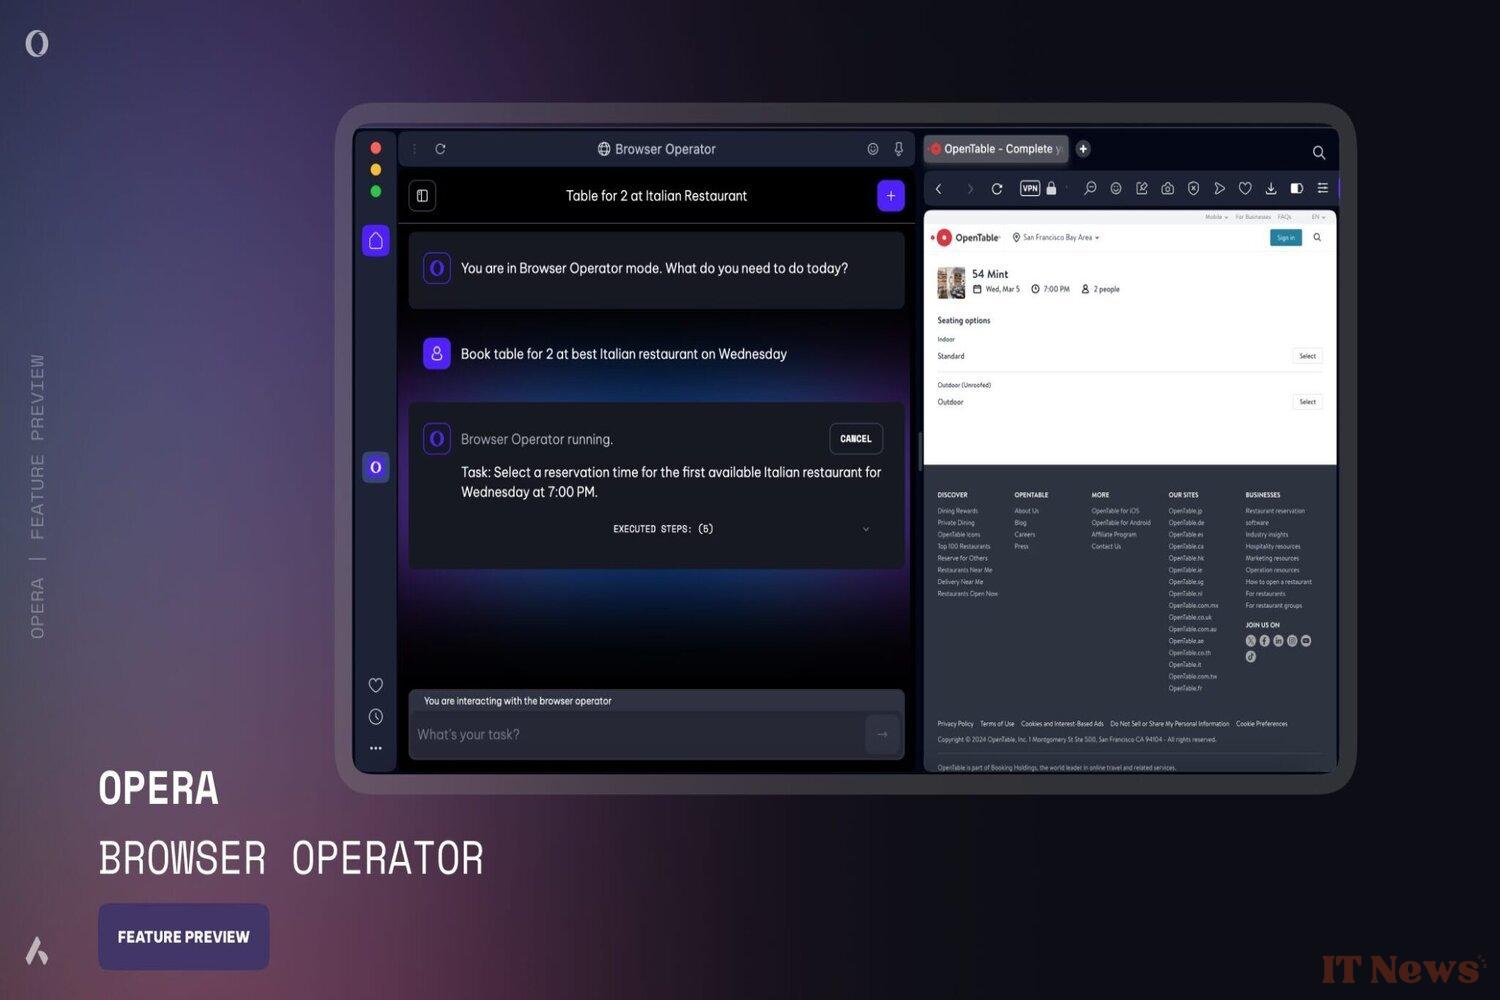Open history clock icon in left sidebar
This screenshot has width=1500, height=1000.
click(x=376, y=717)
